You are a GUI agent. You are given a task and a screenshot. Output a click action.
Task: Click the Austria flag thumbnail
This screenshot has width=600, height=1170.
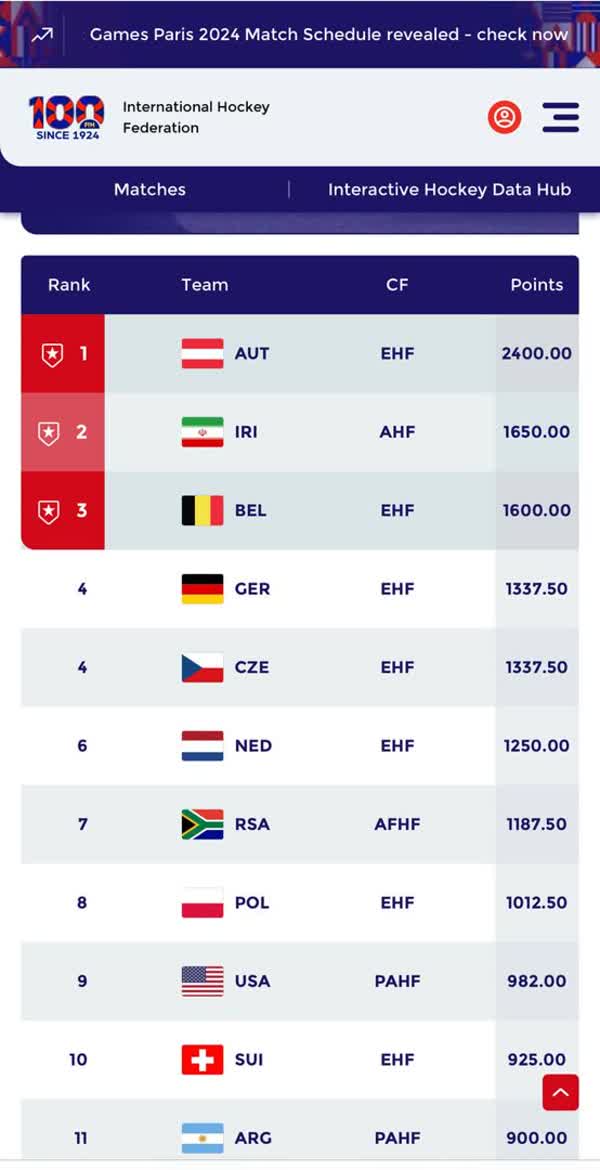pos(199,353)
